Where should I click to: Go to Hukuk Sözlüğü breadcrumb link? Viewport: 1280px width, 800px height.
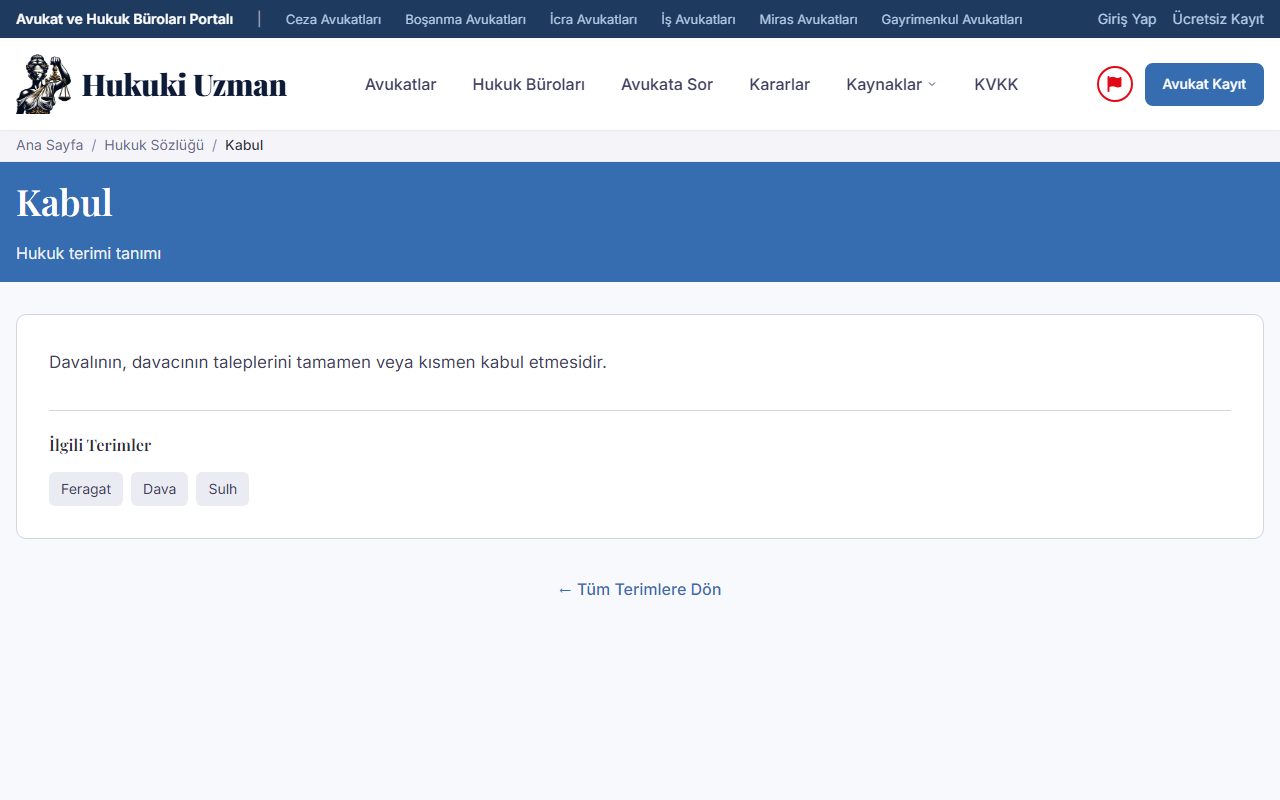tap(154, 145)
